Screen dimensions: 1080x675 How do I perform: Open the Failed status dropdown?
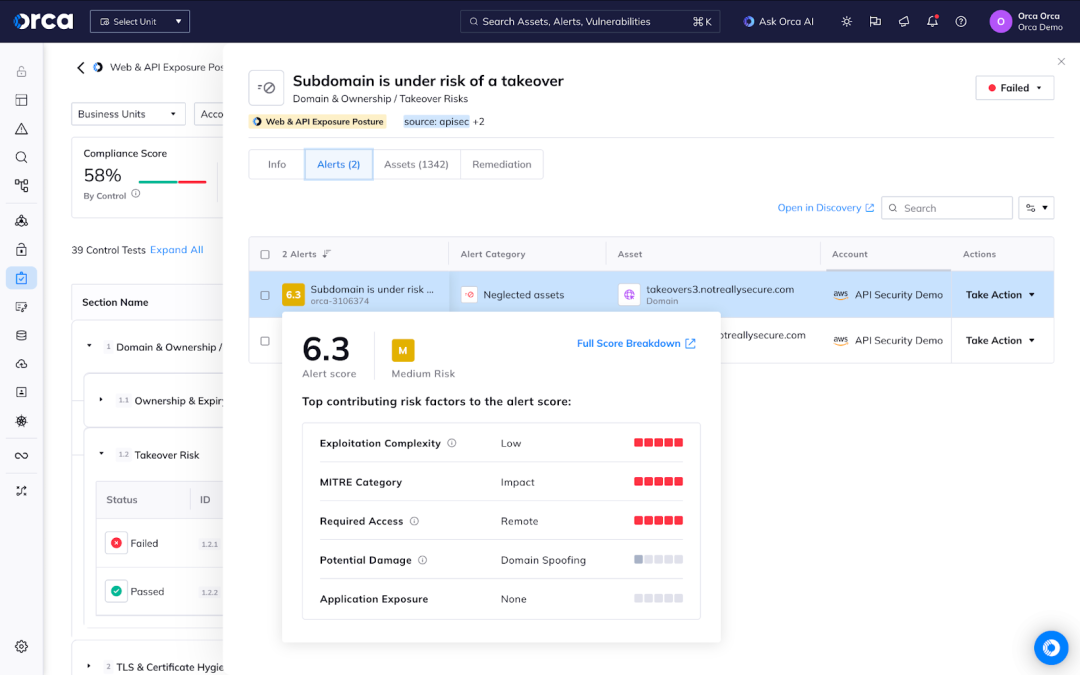(x=1014, y=88)
